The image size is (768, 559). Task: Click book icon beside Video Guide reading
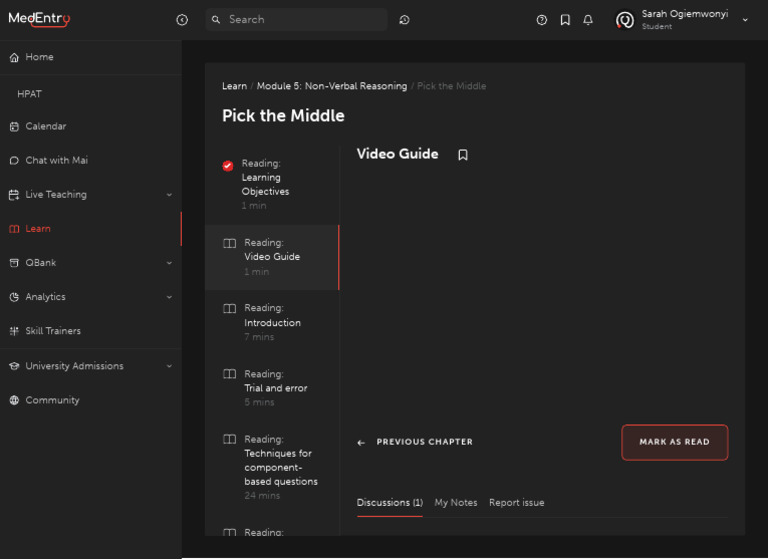click(229, 243)
